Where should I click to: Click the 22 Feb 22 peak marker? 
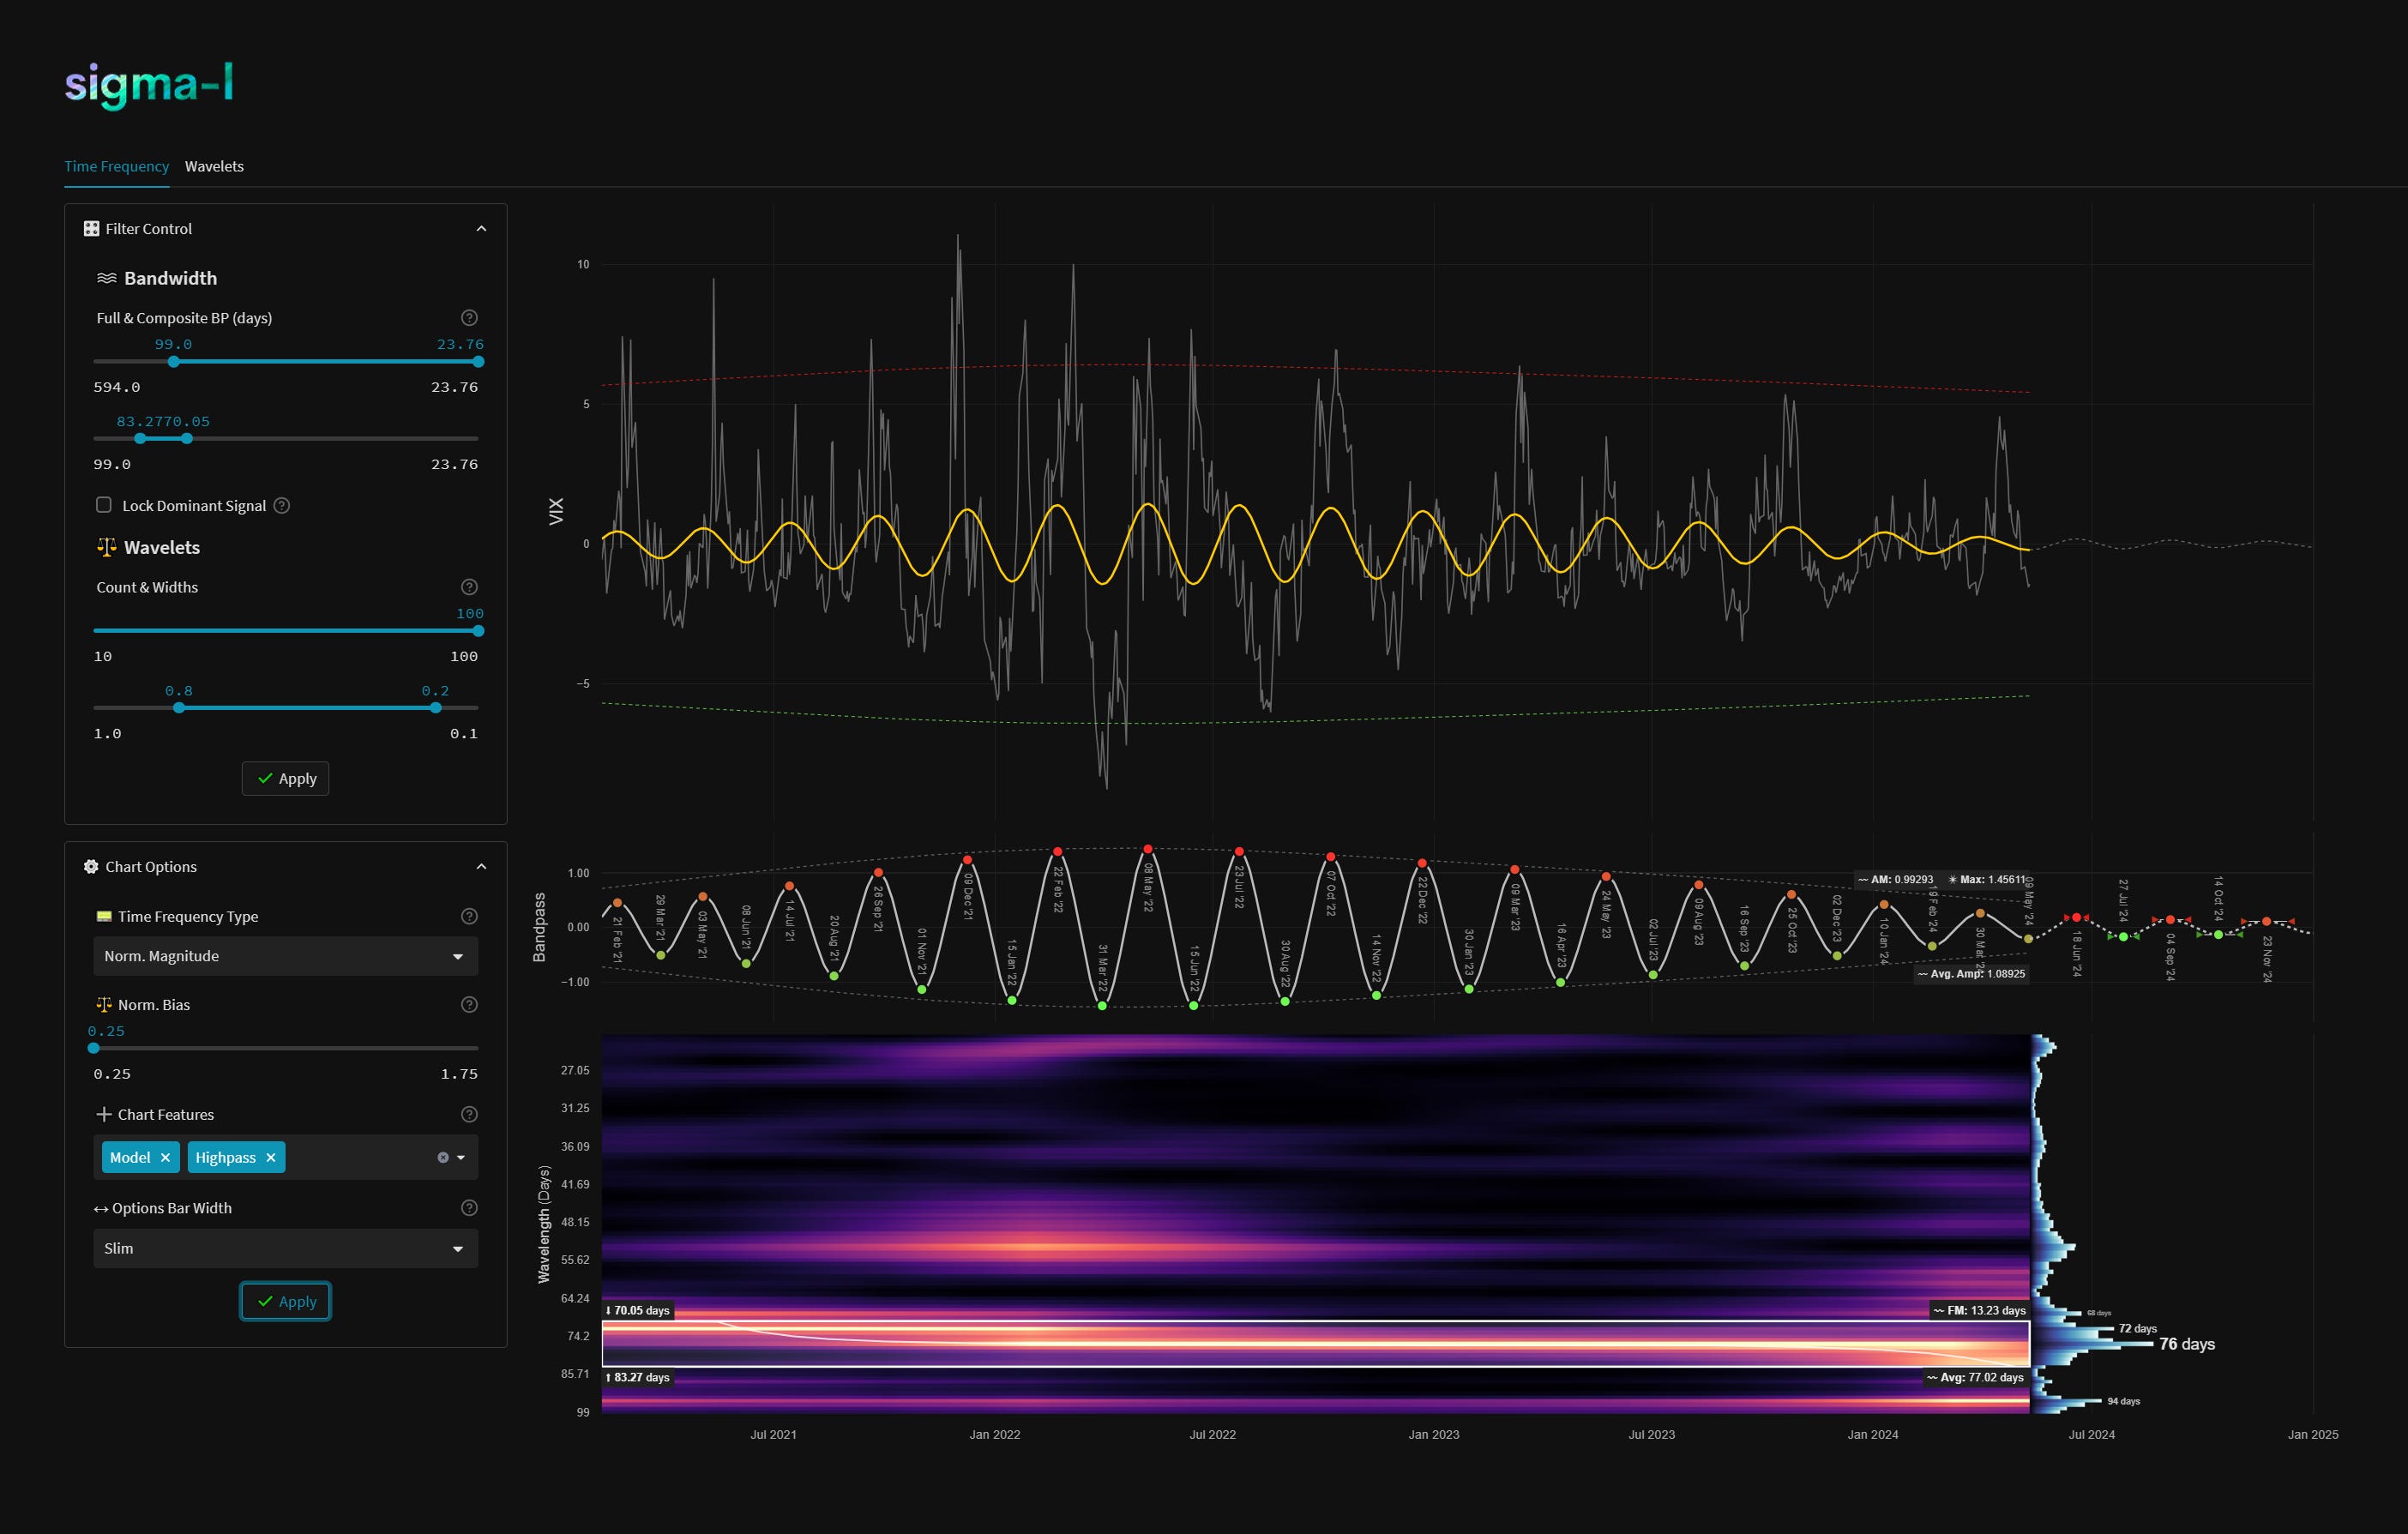point(1058,852)
